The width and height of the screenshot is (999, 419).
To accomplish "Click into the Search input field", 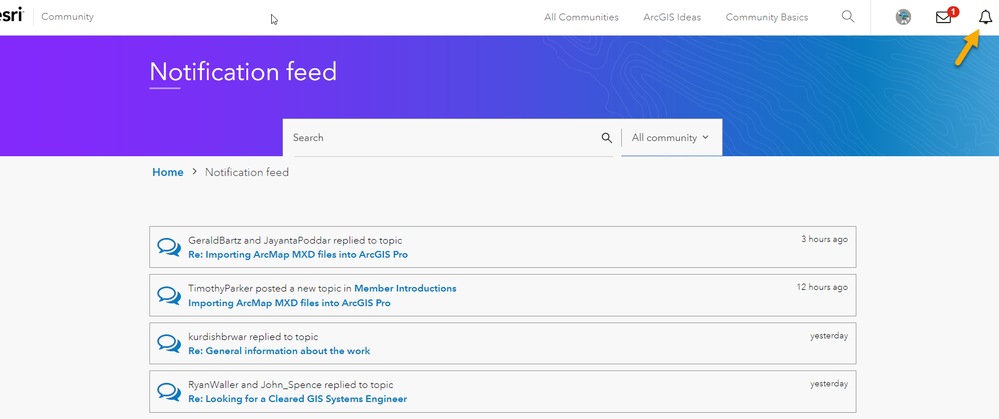I will point(440,138).
